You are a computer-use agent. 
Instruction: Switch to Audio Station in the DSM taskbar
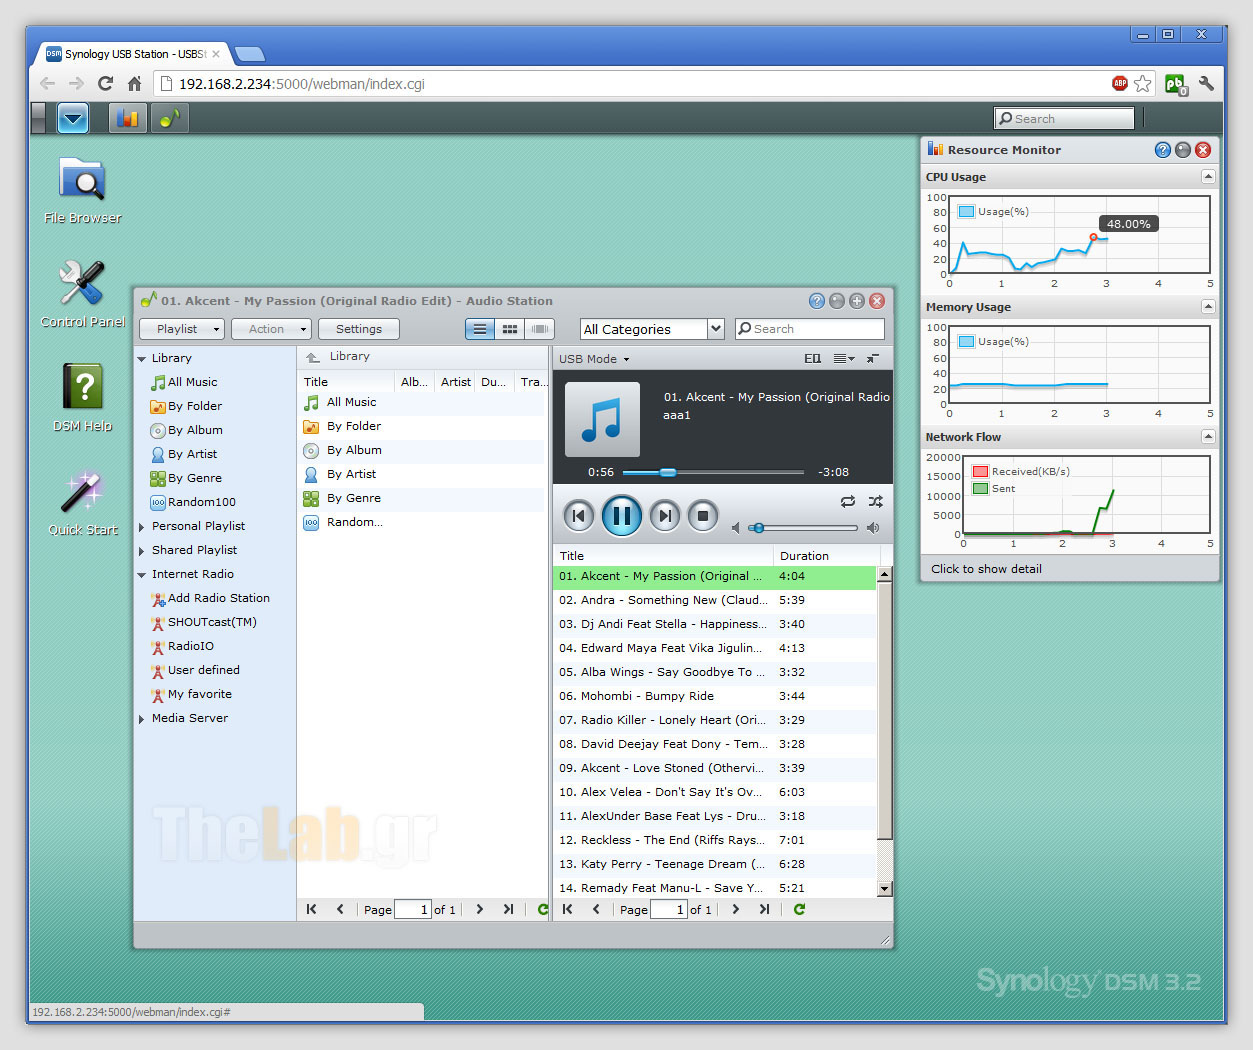tap(170, 118)
